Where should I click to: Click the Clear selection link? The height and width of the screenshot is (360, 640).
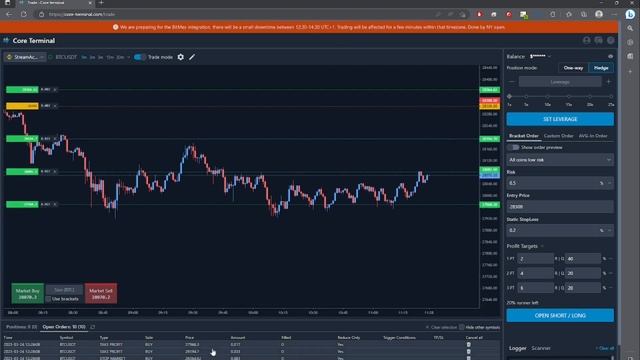click(441, 327)
